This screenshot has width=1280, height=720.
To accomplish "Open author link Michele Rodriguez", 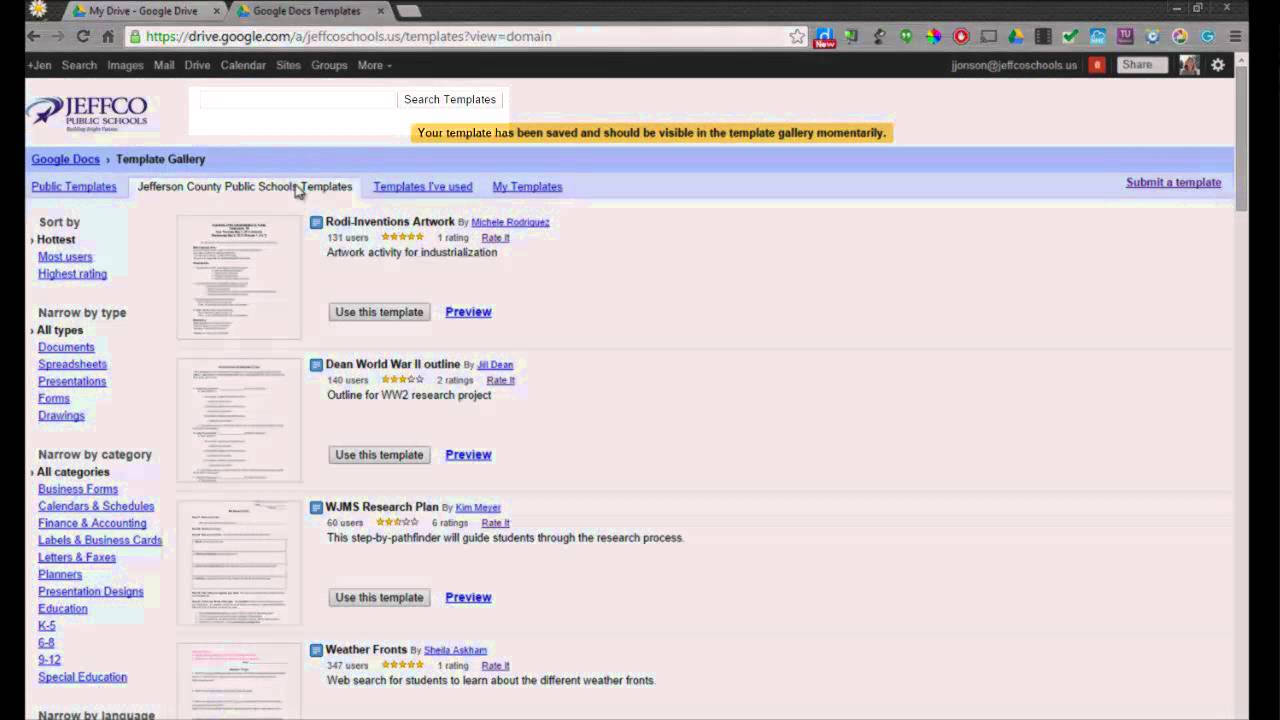I will pos(510,222).
